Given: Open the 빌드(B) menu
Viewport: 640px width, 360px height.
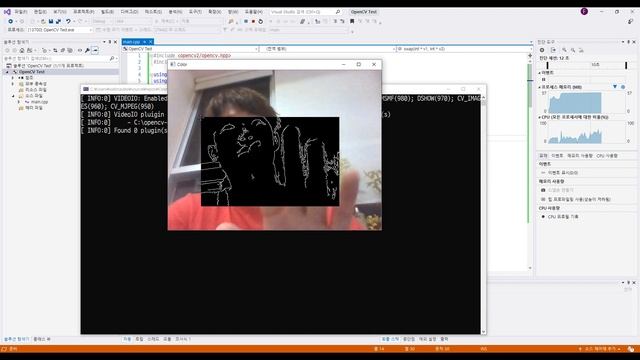Looking at the screenshot, I should tap(107, 12).
